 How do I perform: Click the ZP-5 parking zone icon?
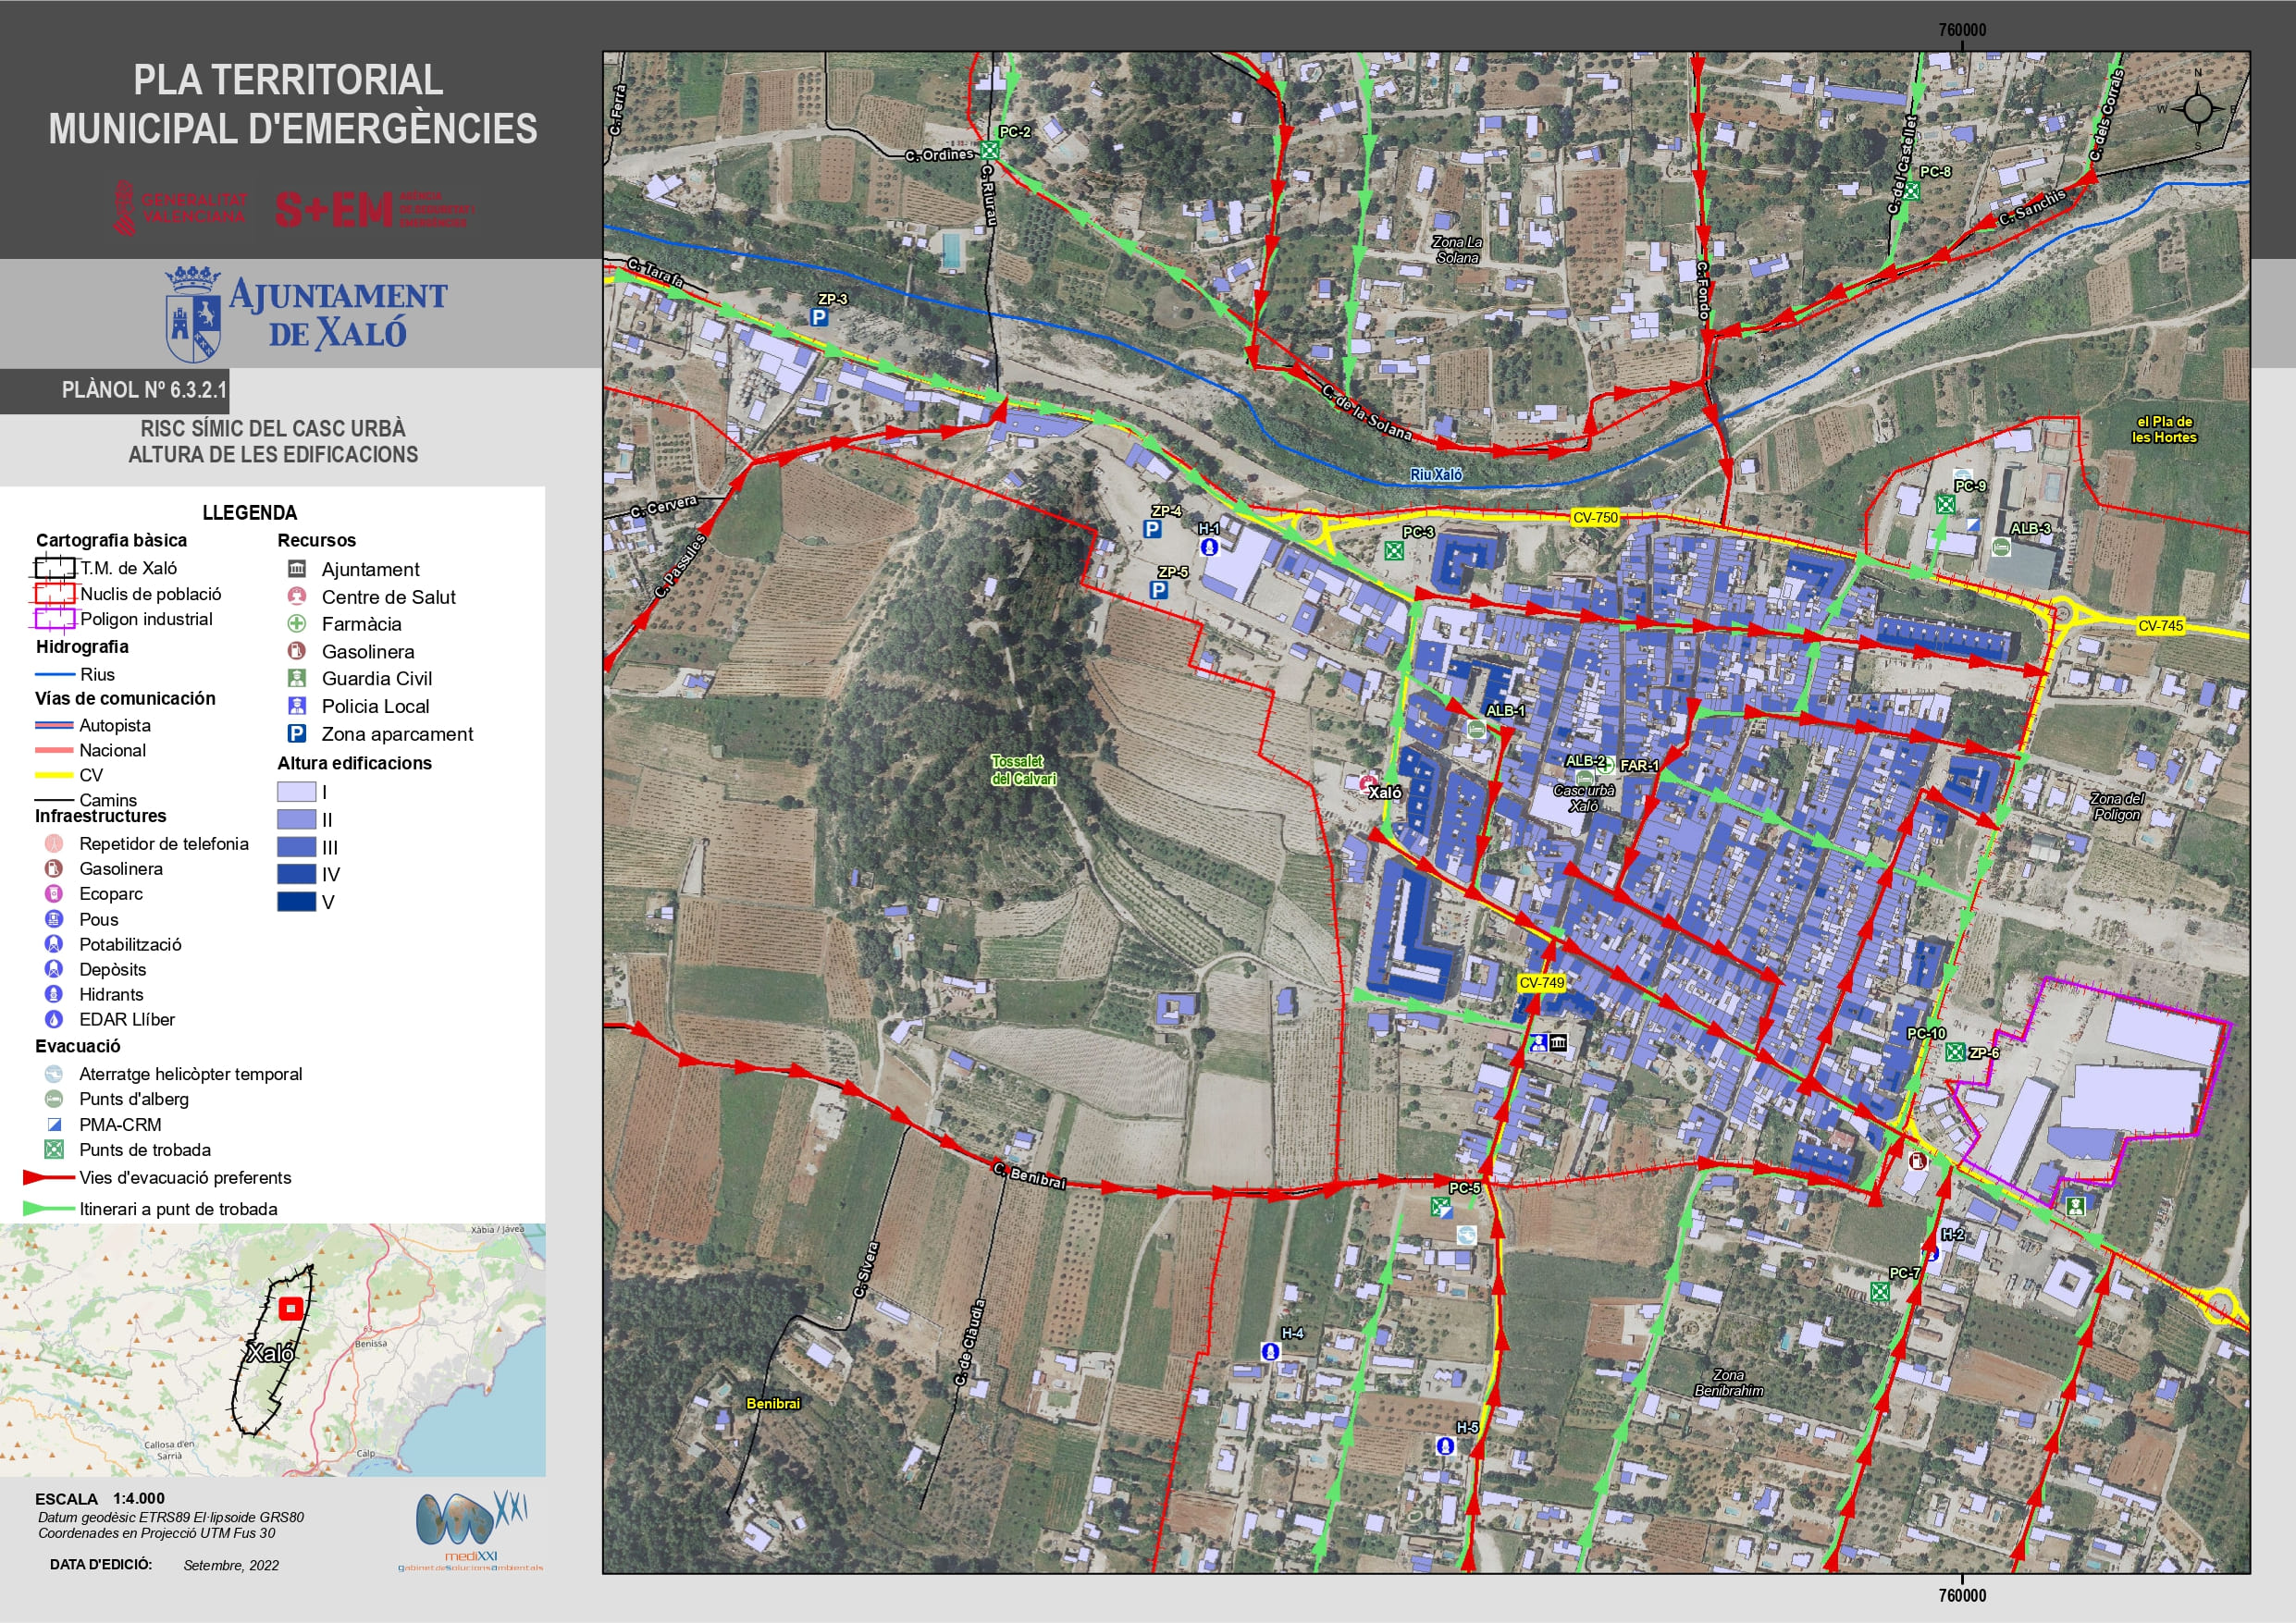[x=1158, y=590]
